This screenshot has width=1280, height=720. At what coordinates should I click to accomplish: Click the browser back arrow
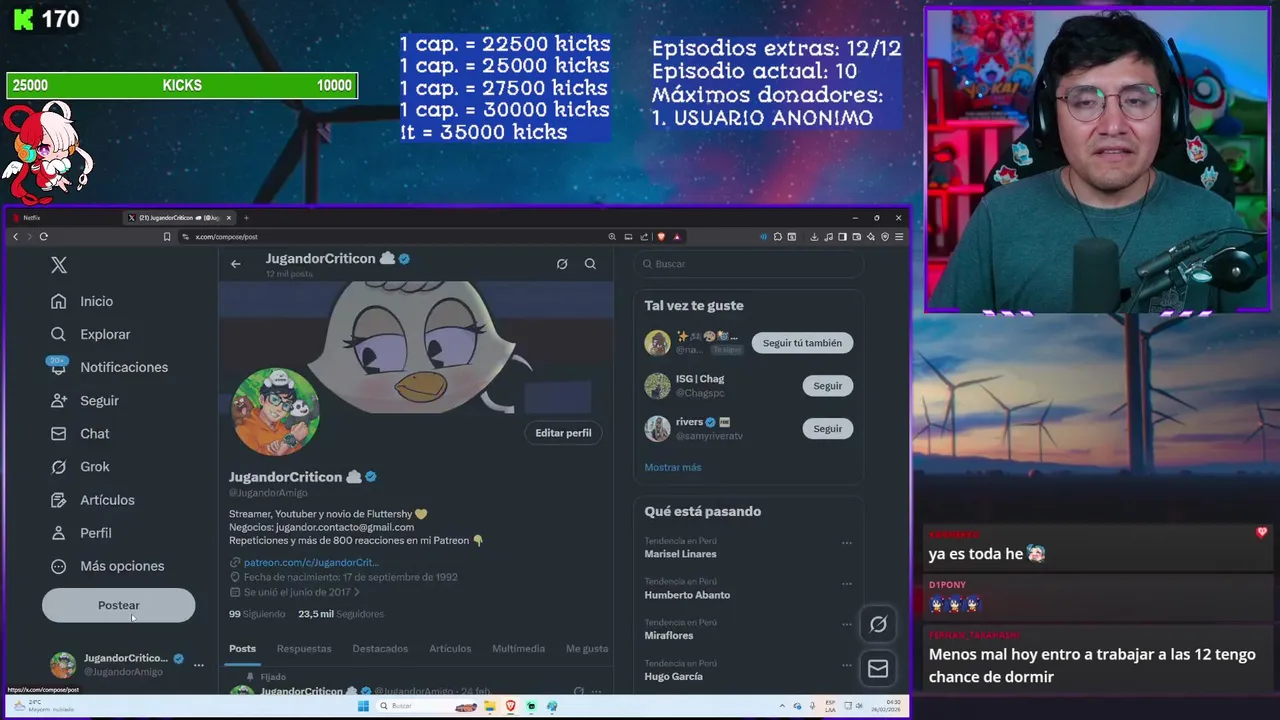coord(15,237)
